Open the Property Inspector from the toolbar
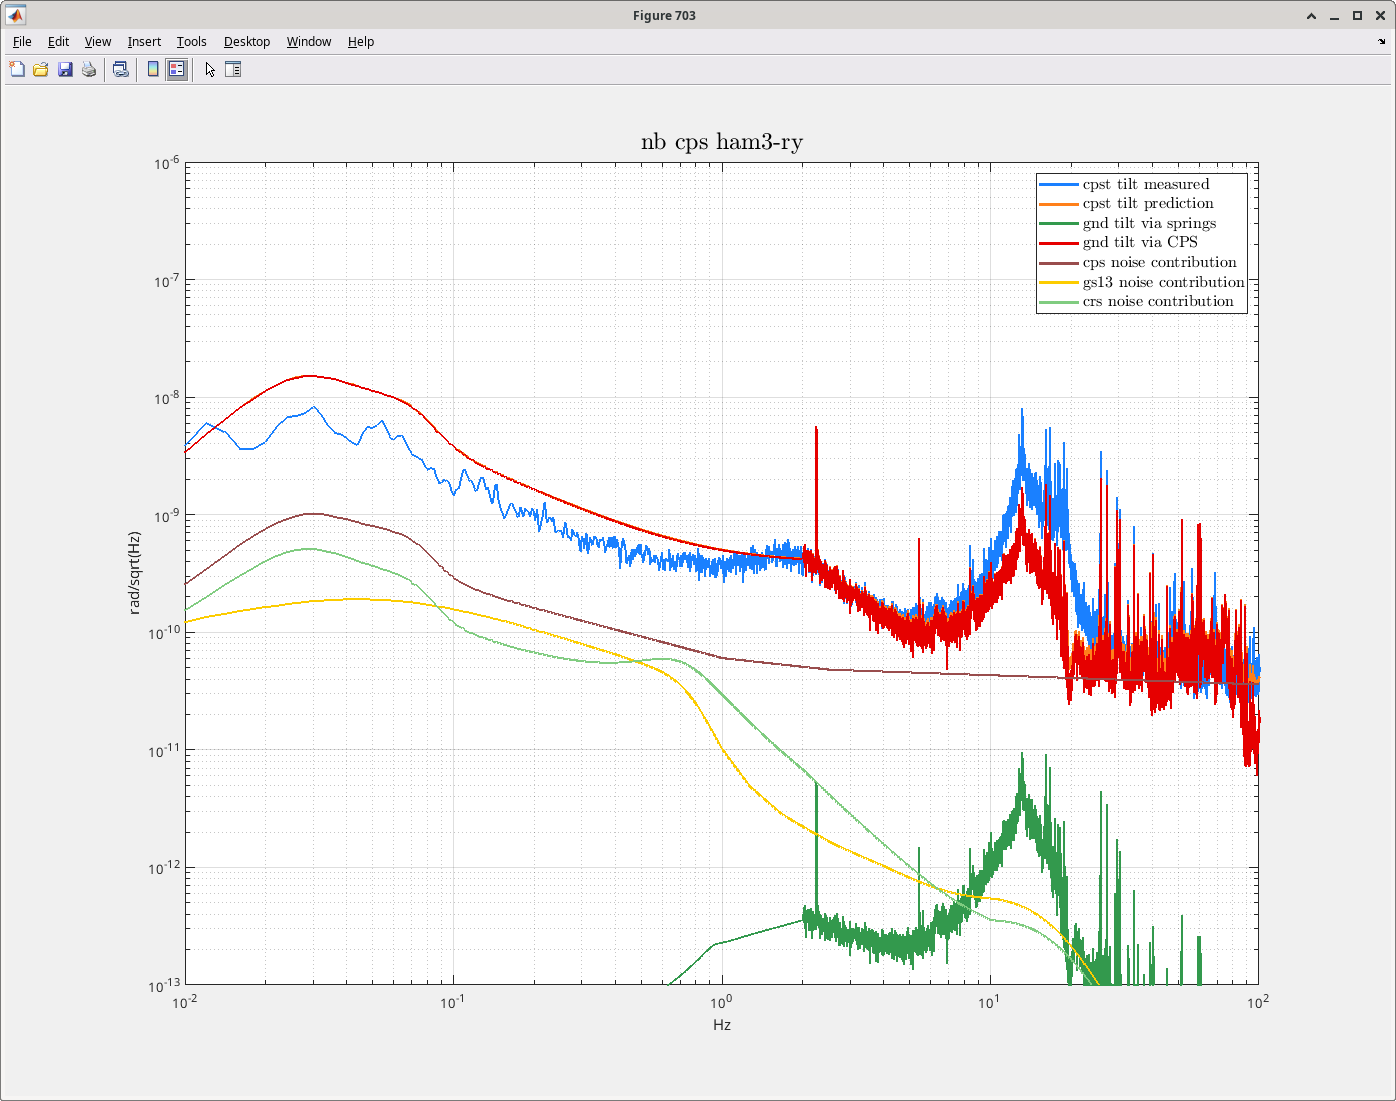 click(233, 69)
